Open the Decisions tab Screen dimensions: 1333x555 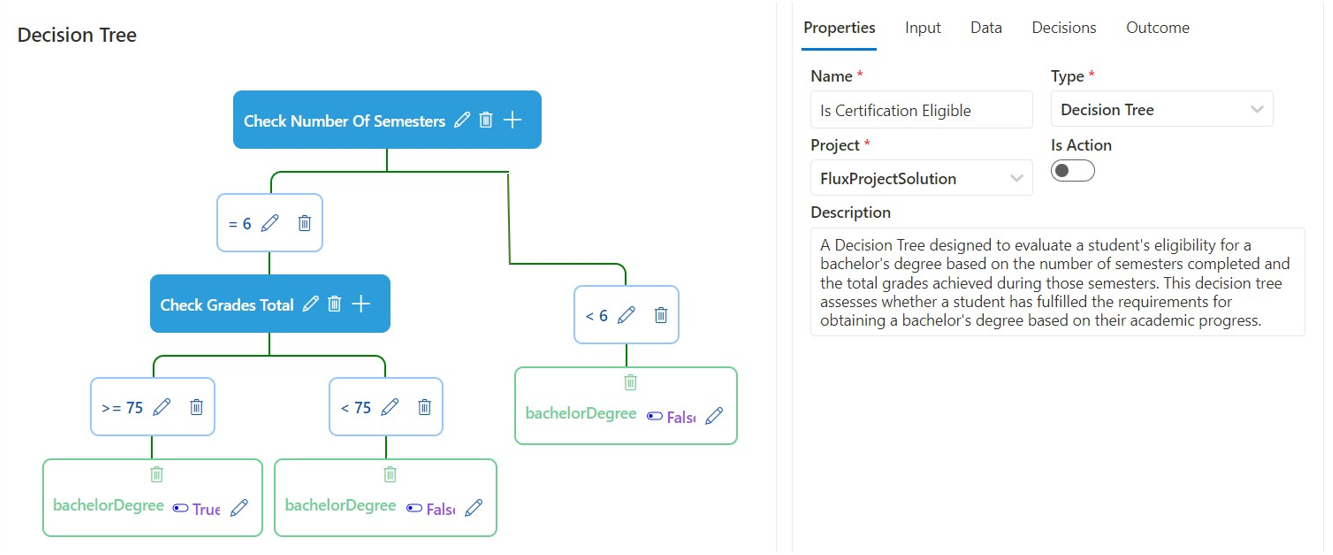pos(1063,28)
